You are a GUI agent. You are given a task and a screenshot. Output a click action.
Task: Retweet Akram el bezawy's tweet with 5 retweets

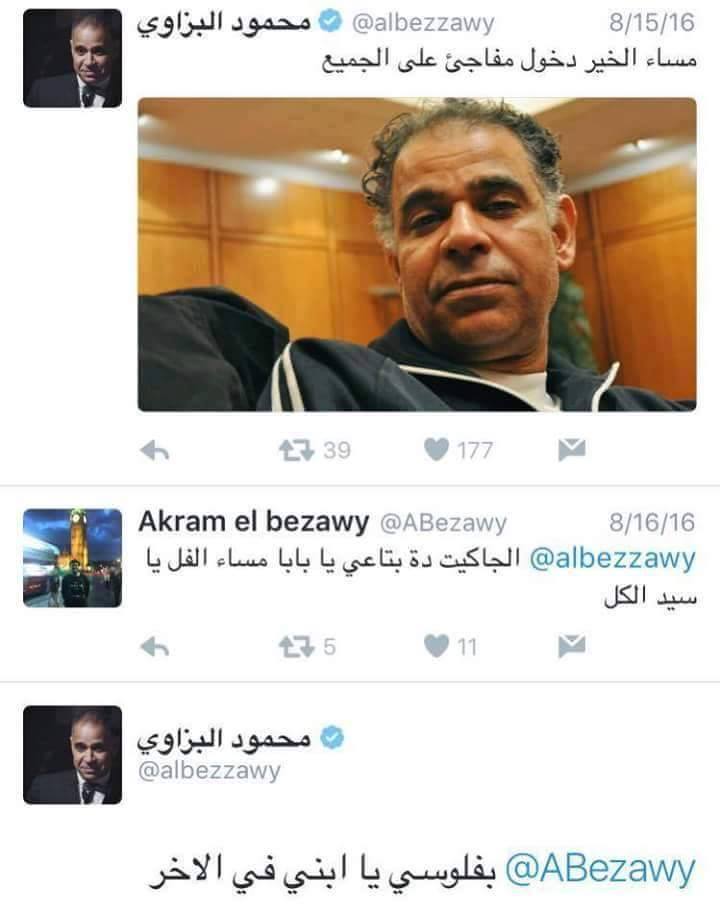pyautogui.click(x=296, y=646)
